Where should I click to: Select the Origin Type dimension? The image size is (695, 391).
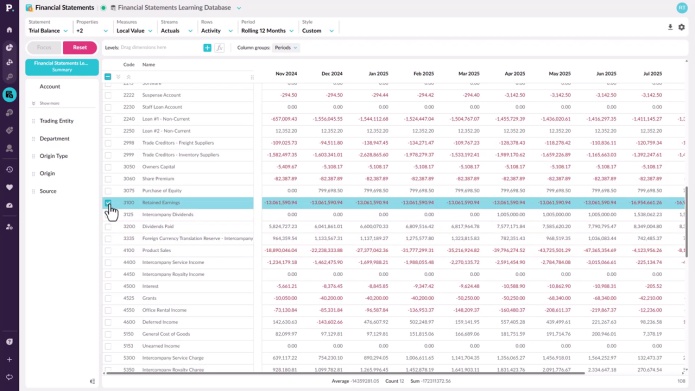[54, 156]
